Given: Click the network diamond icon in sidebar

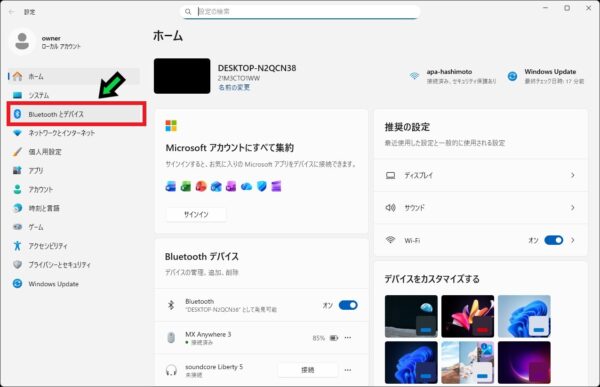Looking at the screenshot, I should click(17, 133).
